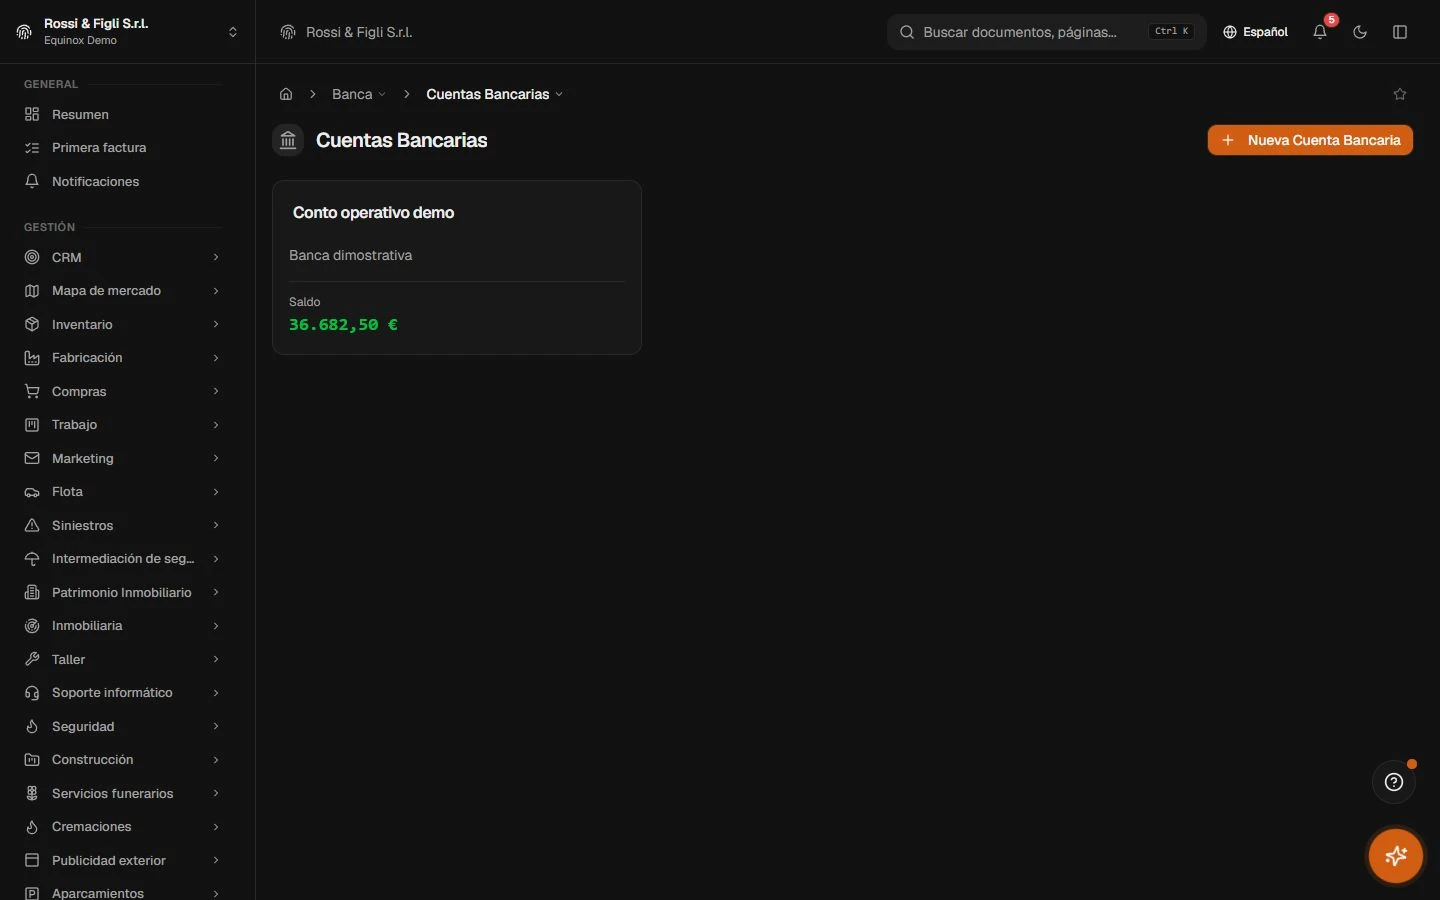1440x900 pixels.
Task: Select Español language selector
Action: pyautogui.click(x=1255, y=32)
